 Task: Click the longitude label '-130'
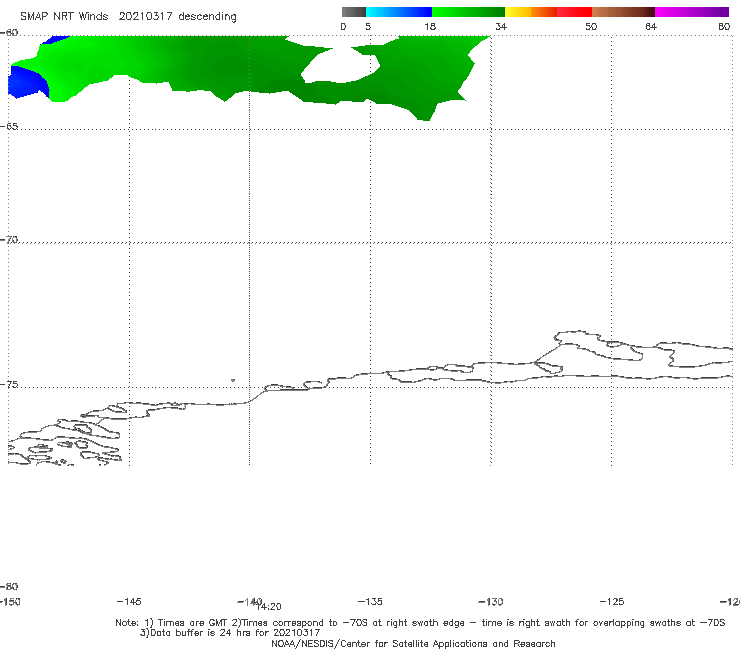tap(491, 601)
